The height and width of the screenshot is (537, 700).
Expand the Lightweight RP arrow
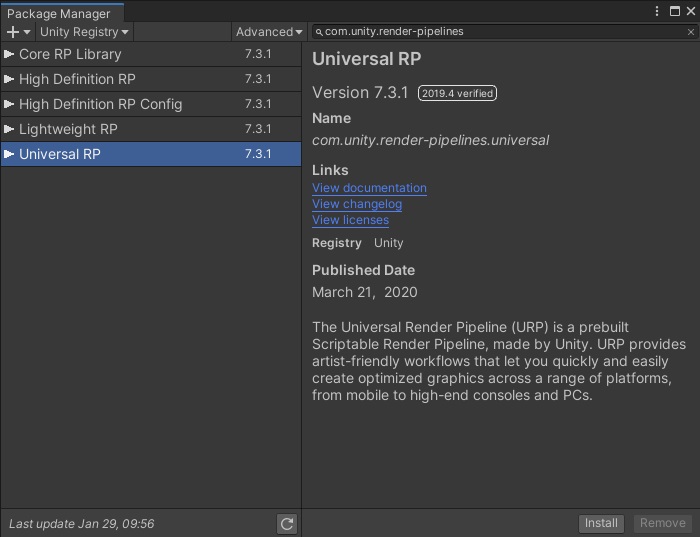pos(8,129)
